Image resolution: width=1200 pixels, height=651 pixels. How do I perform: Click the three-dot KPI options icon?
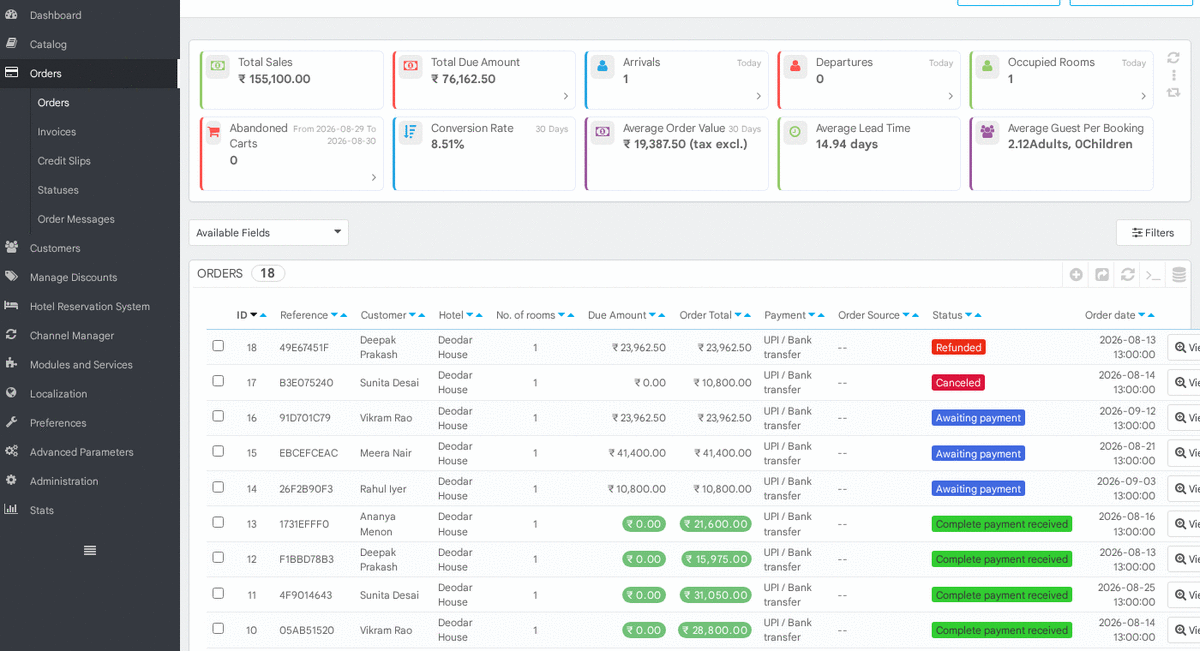pyautogui.click(x=1174, y=75)
